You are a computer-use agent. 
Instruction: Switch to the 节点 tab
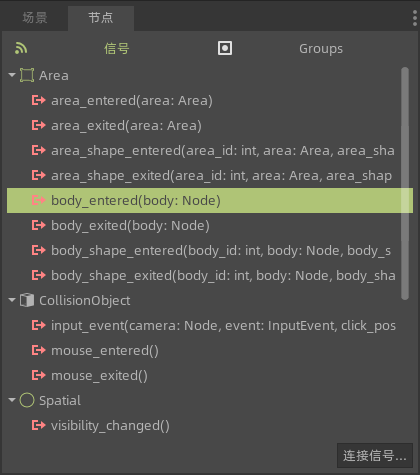pos(101,18)
